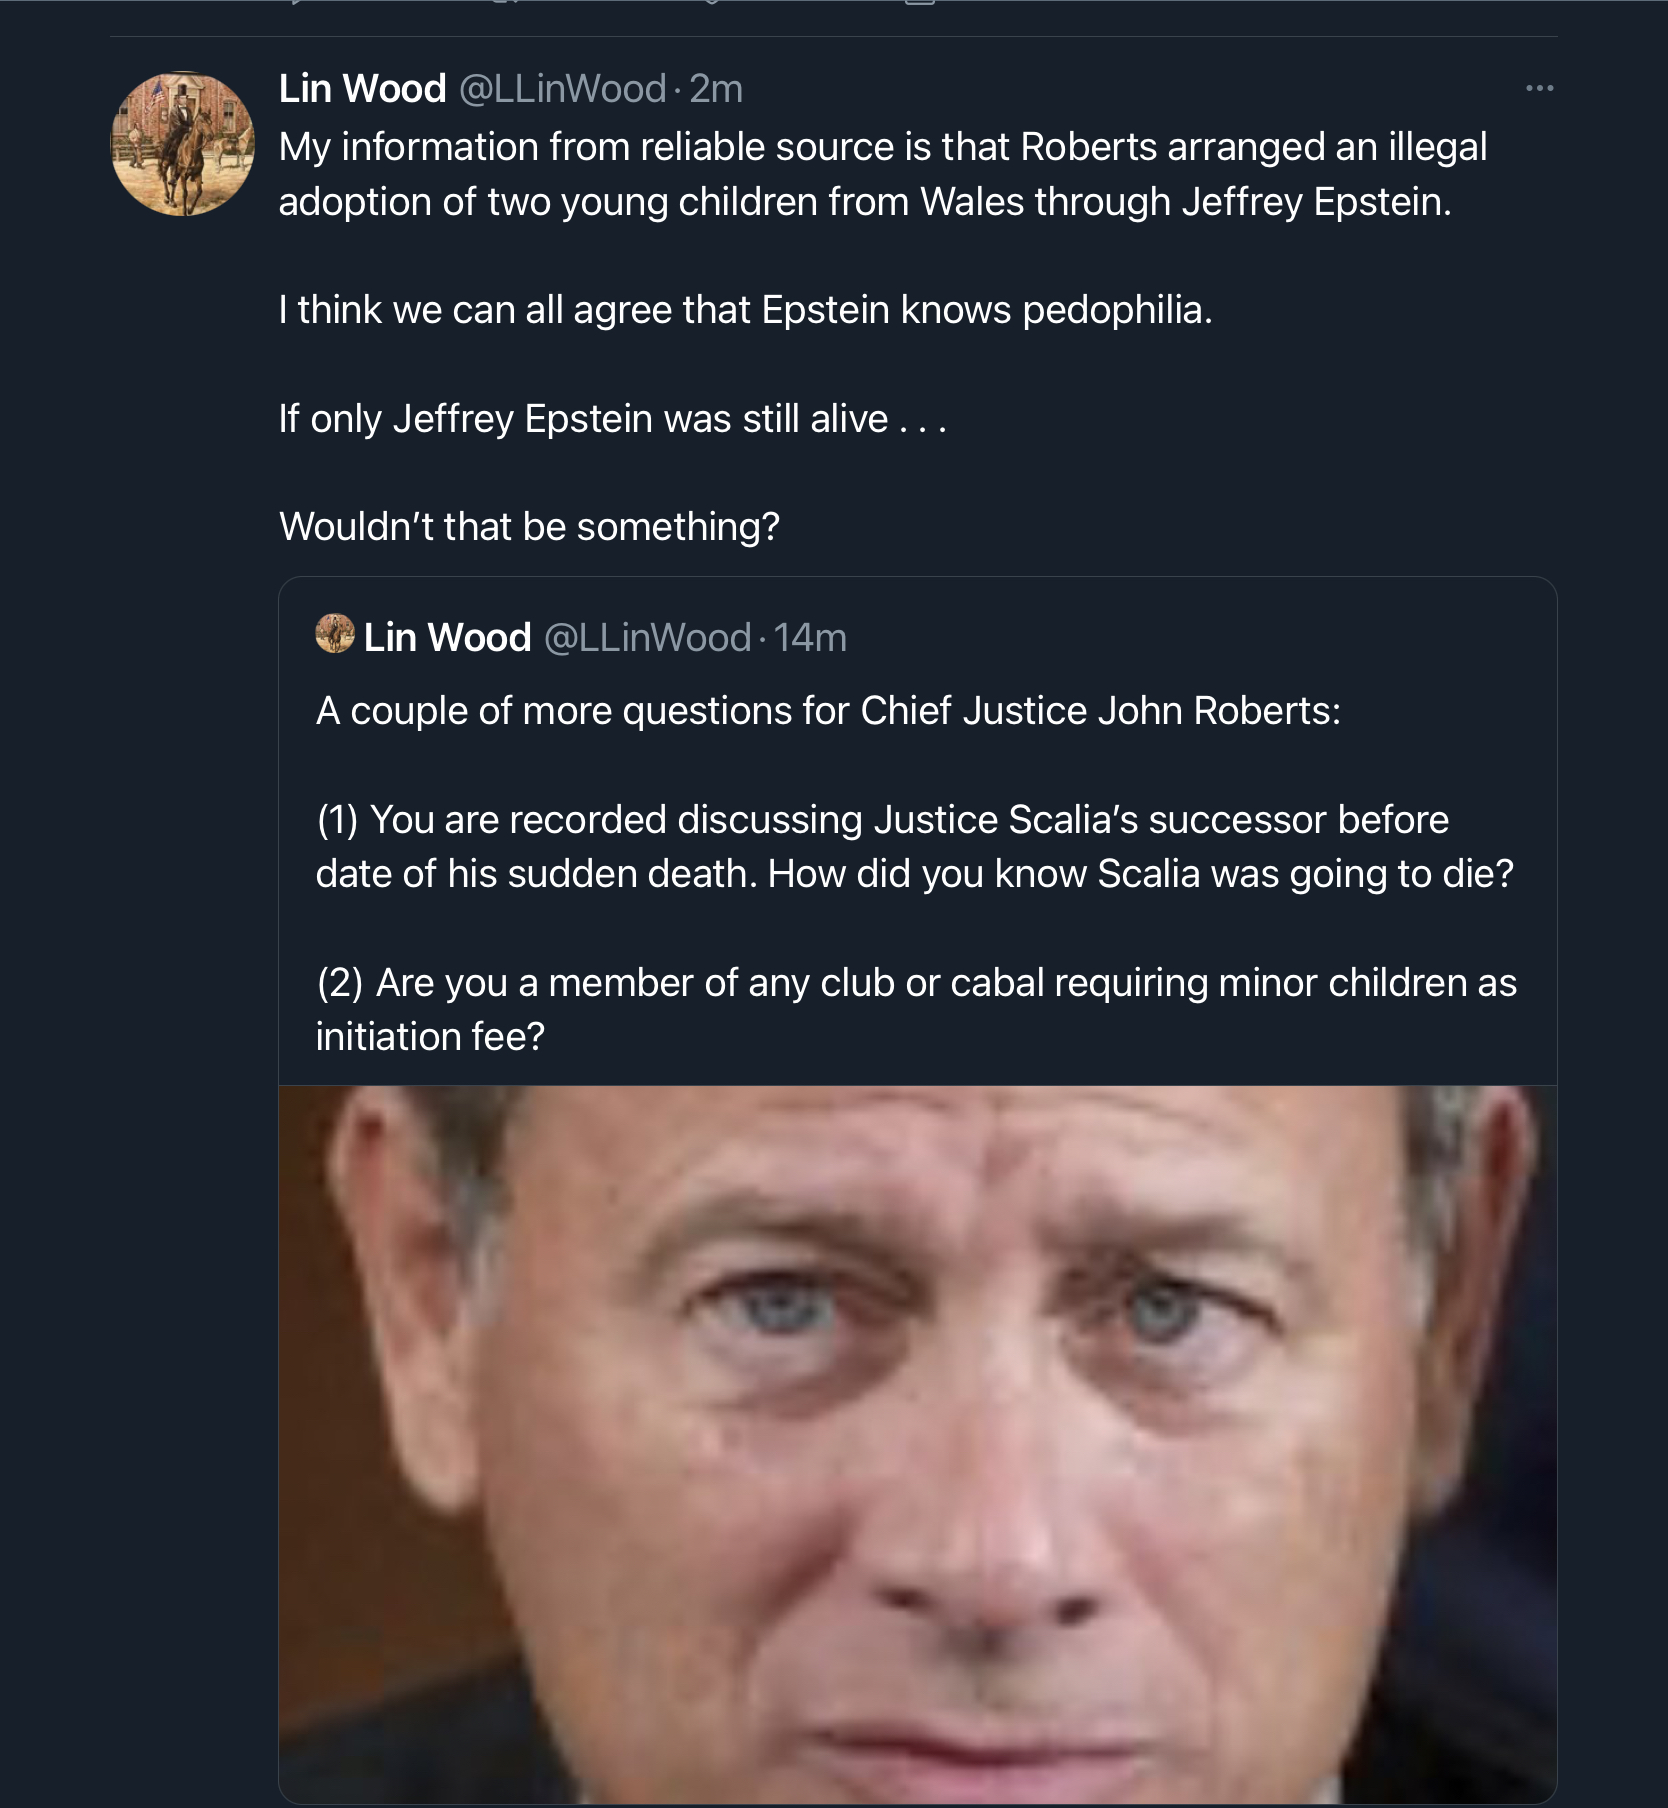Click the Lin Wood name in quoted tweet
Viewport: 1668px width, 1808px height.
coord(447,637)
